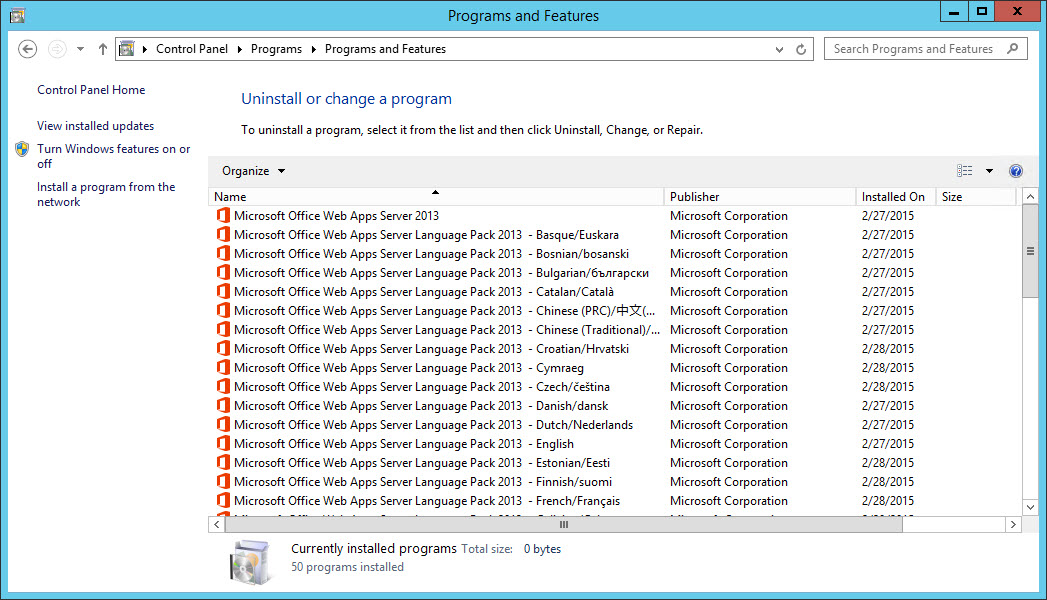Viewport: 1047px width, 600px height.
Task: Refresh the Programs and Features list
Action: pyautogui.click(x=801, y=49)
